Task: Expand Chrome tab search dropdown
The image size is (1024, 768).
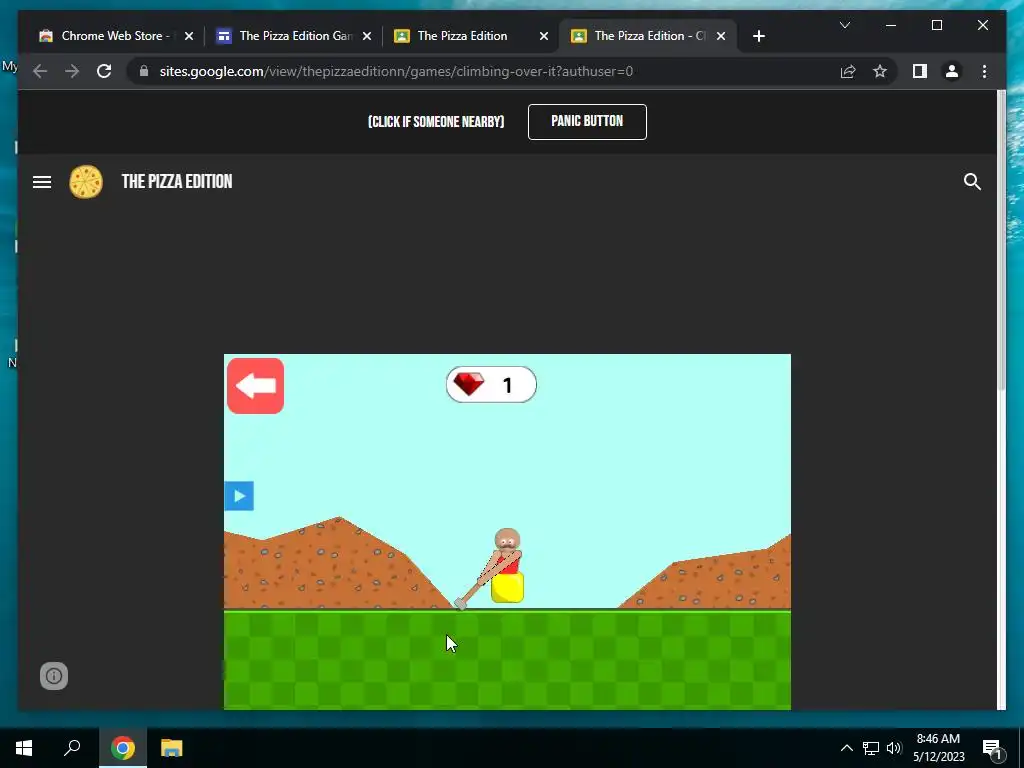Action: (844, 25)
